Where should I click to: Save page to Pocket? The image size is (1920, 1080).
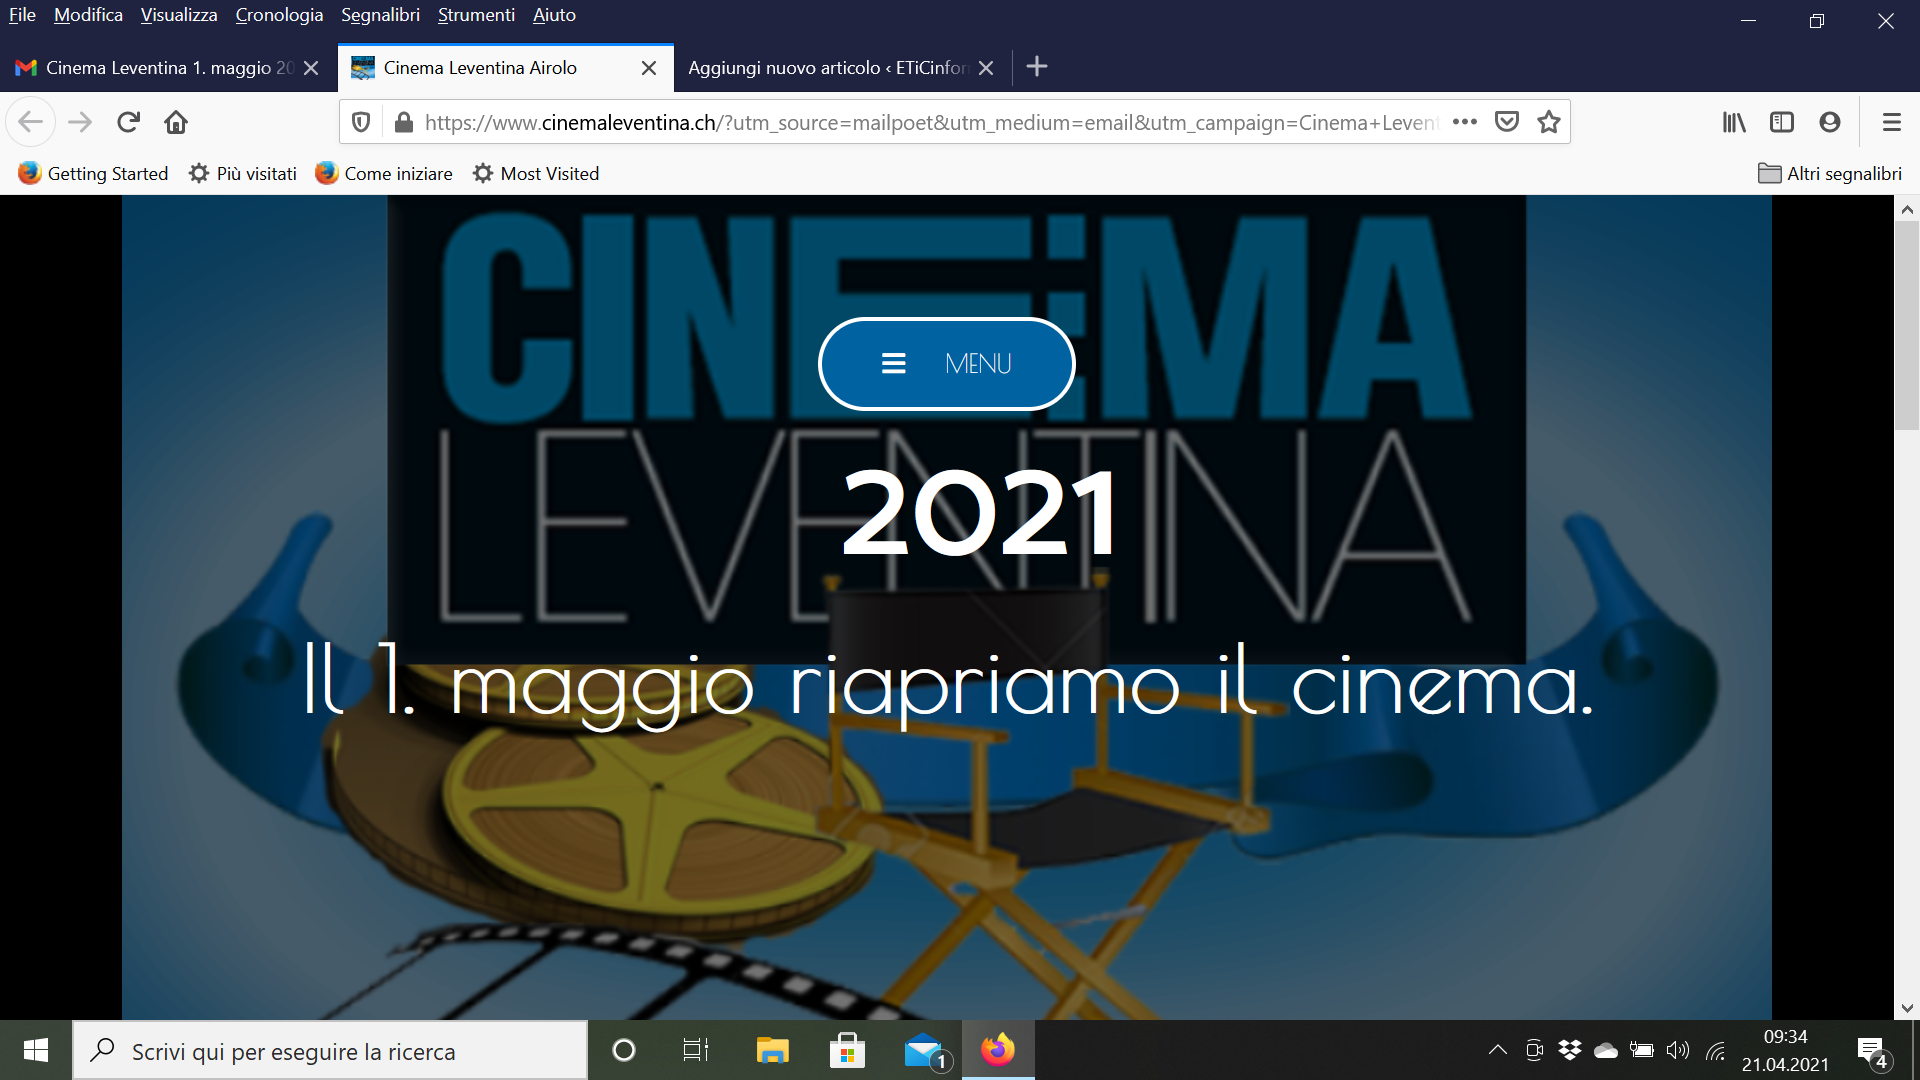click(x=1507, y=122)
